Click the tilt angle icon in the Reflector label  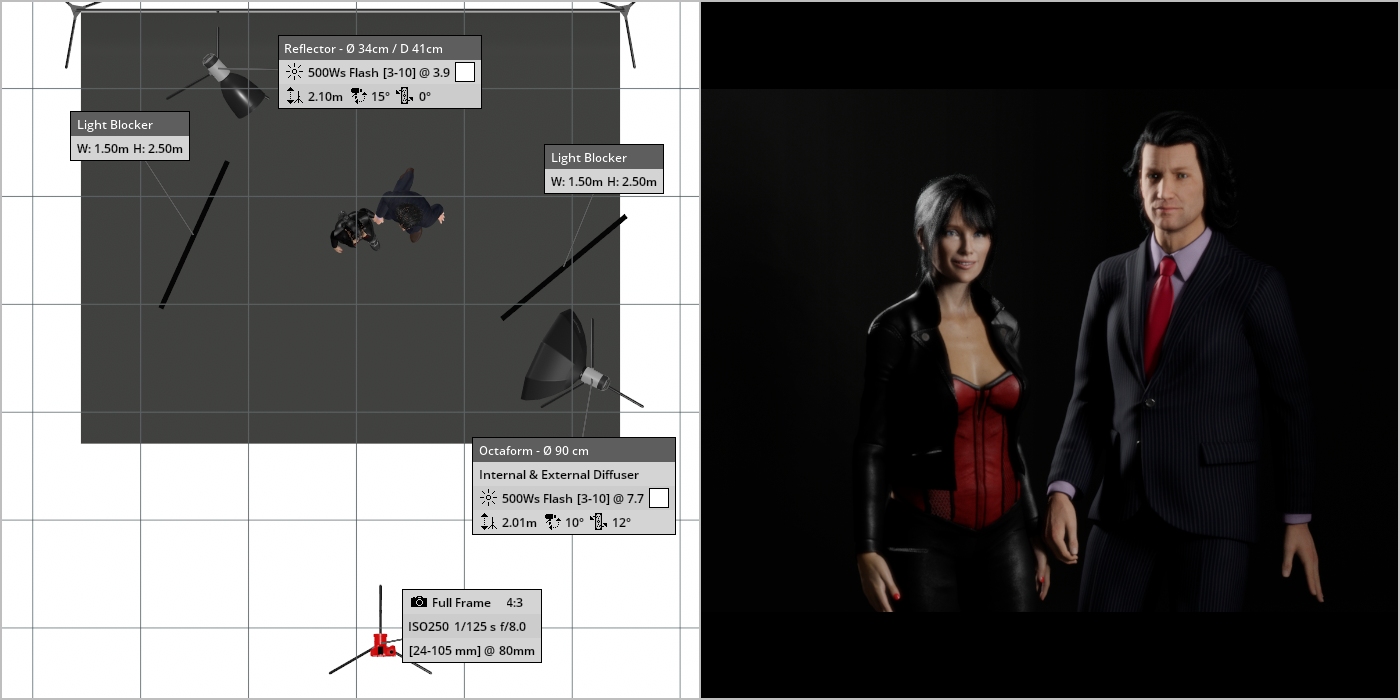coord(359,97)
